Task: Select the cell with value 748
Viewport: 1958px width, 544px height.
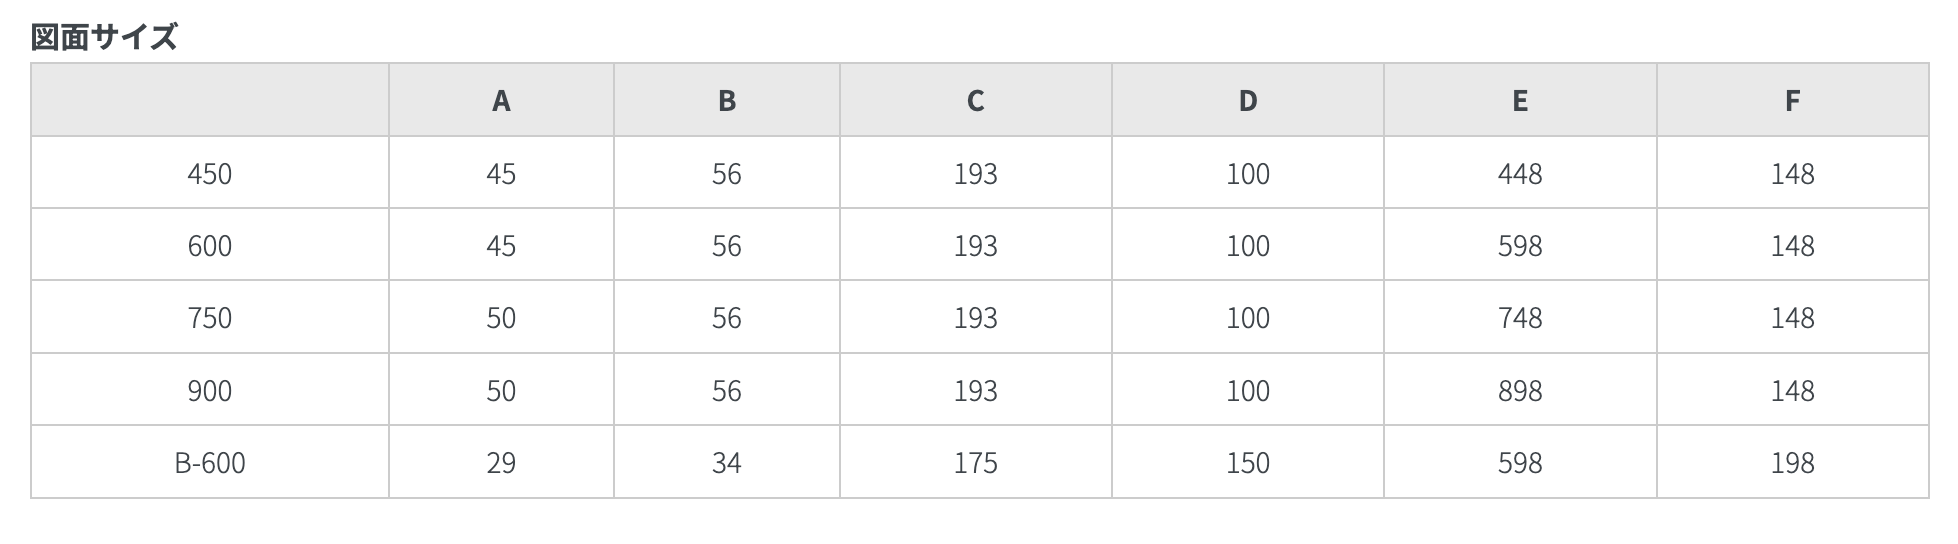Action: point(1520,318)
